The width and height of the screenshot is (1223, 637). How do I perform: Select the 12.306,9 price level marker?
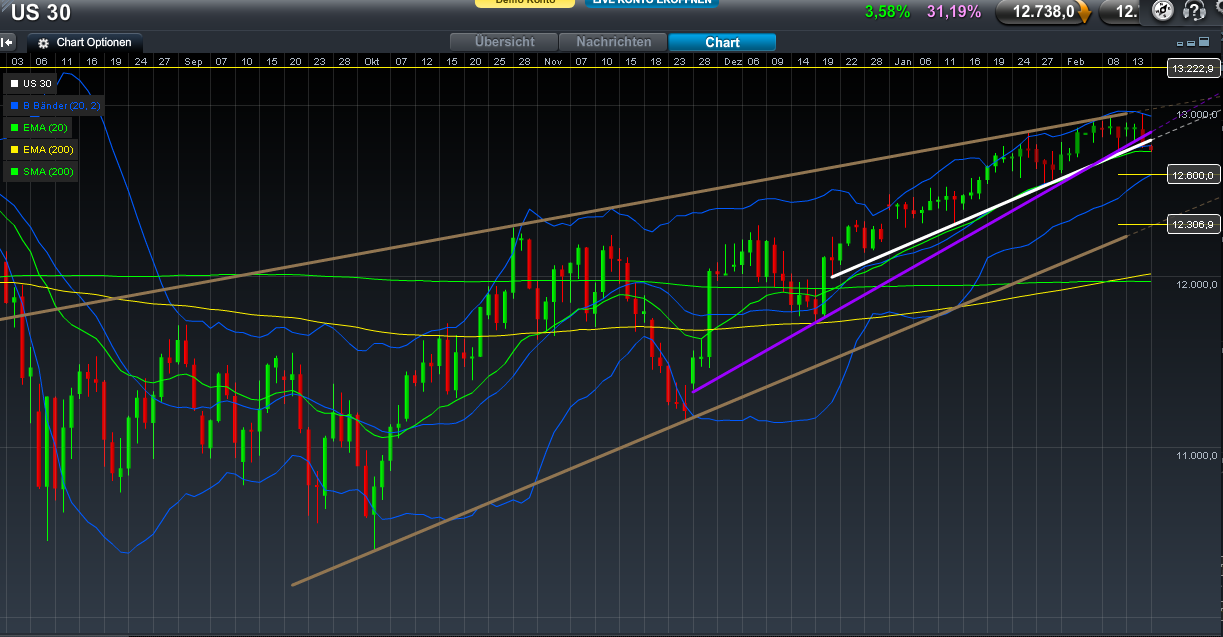(x=1193, y=225)
